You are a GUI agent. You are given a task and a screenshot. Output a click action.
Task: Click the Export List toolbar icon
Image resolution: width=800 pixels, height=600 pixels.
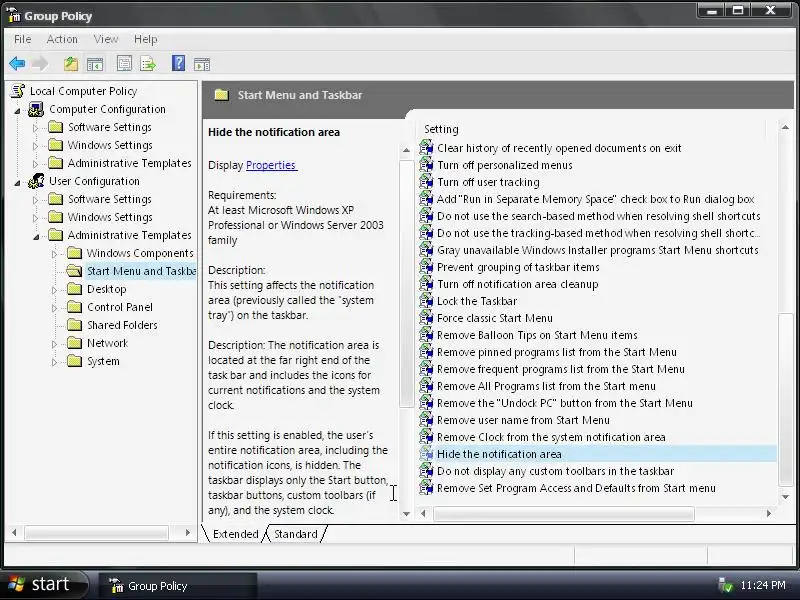coord(148,64)
